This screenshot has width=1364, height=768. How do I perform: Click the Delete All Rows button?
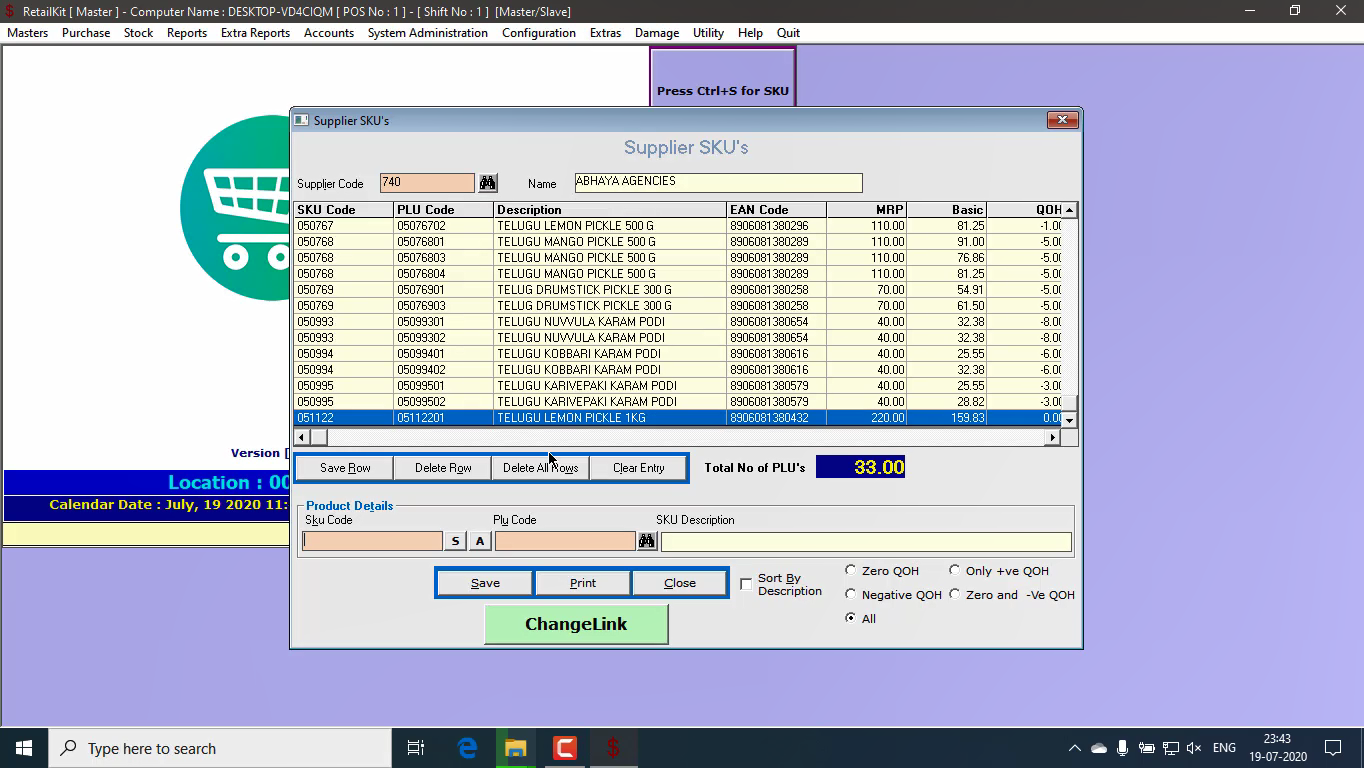tap(540, 468)
